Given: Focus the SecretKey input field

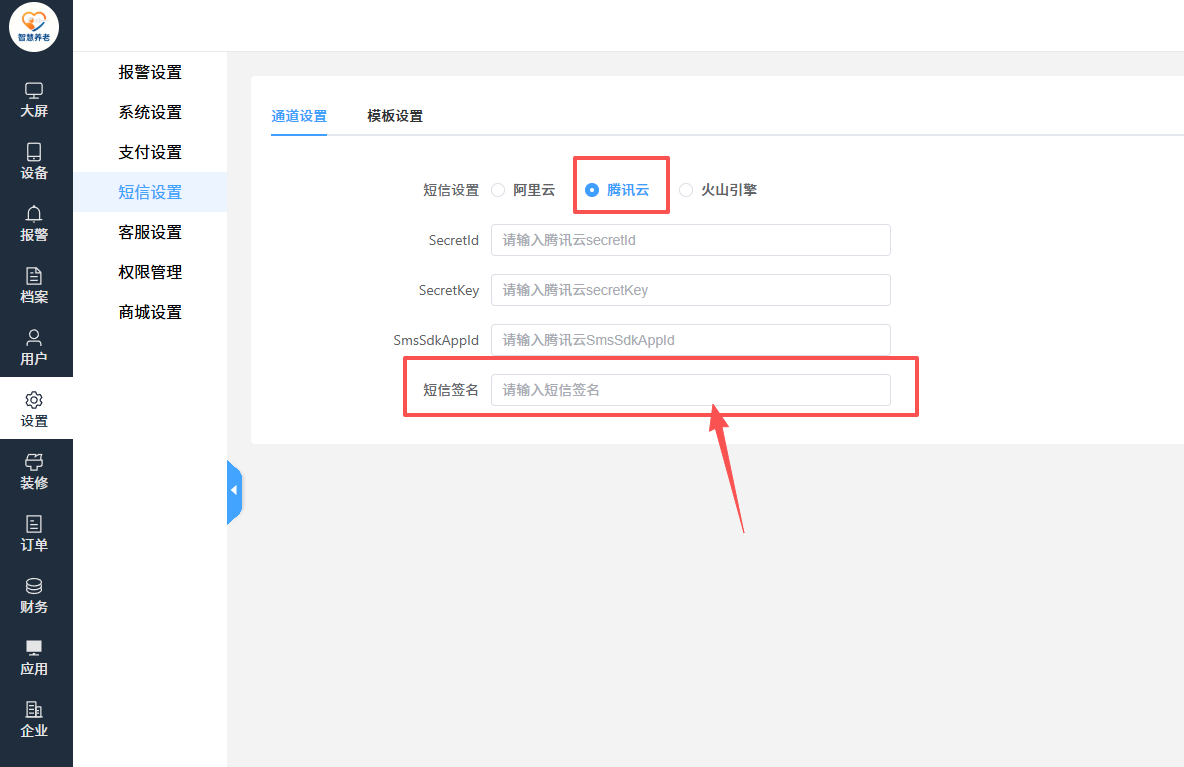Looking at the screenshot, I should tap(691, 290).
